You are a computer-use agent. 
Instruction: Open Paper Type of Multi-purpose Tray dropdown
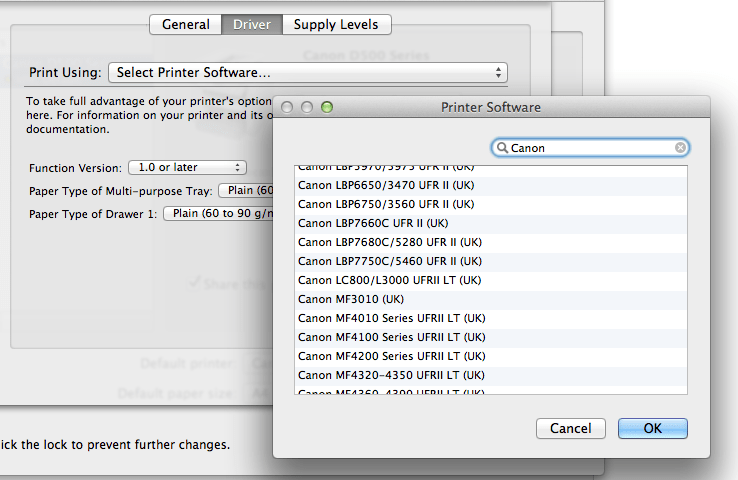[x=246, y=191]
